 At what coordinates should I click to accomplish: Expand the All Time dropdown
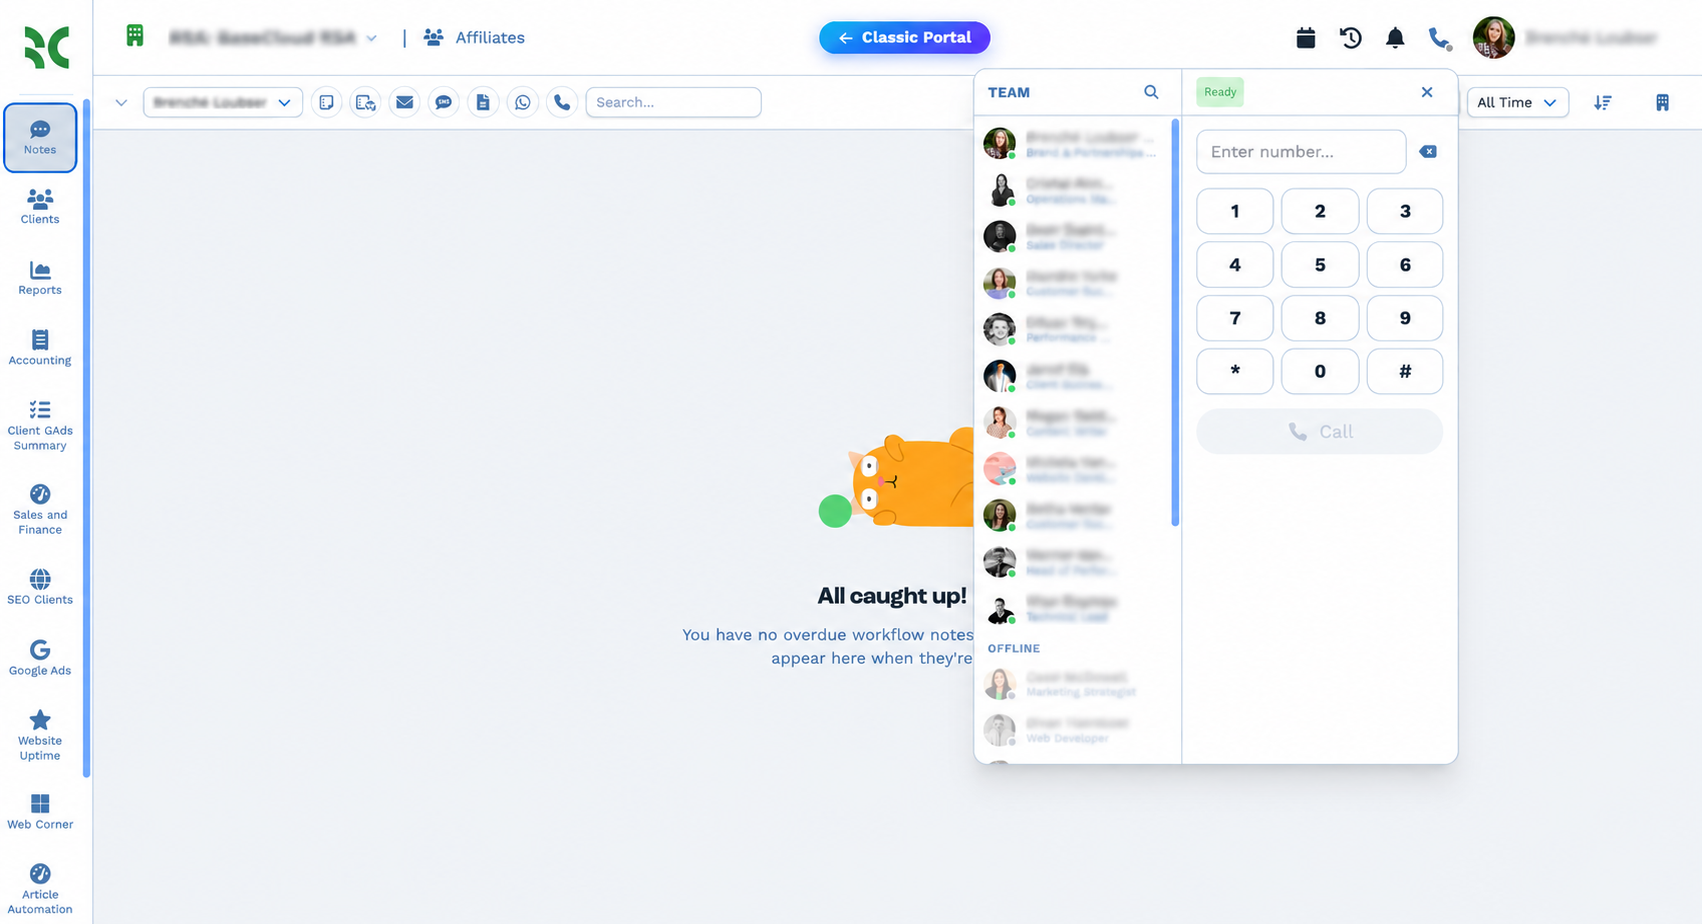(1517, 102)
